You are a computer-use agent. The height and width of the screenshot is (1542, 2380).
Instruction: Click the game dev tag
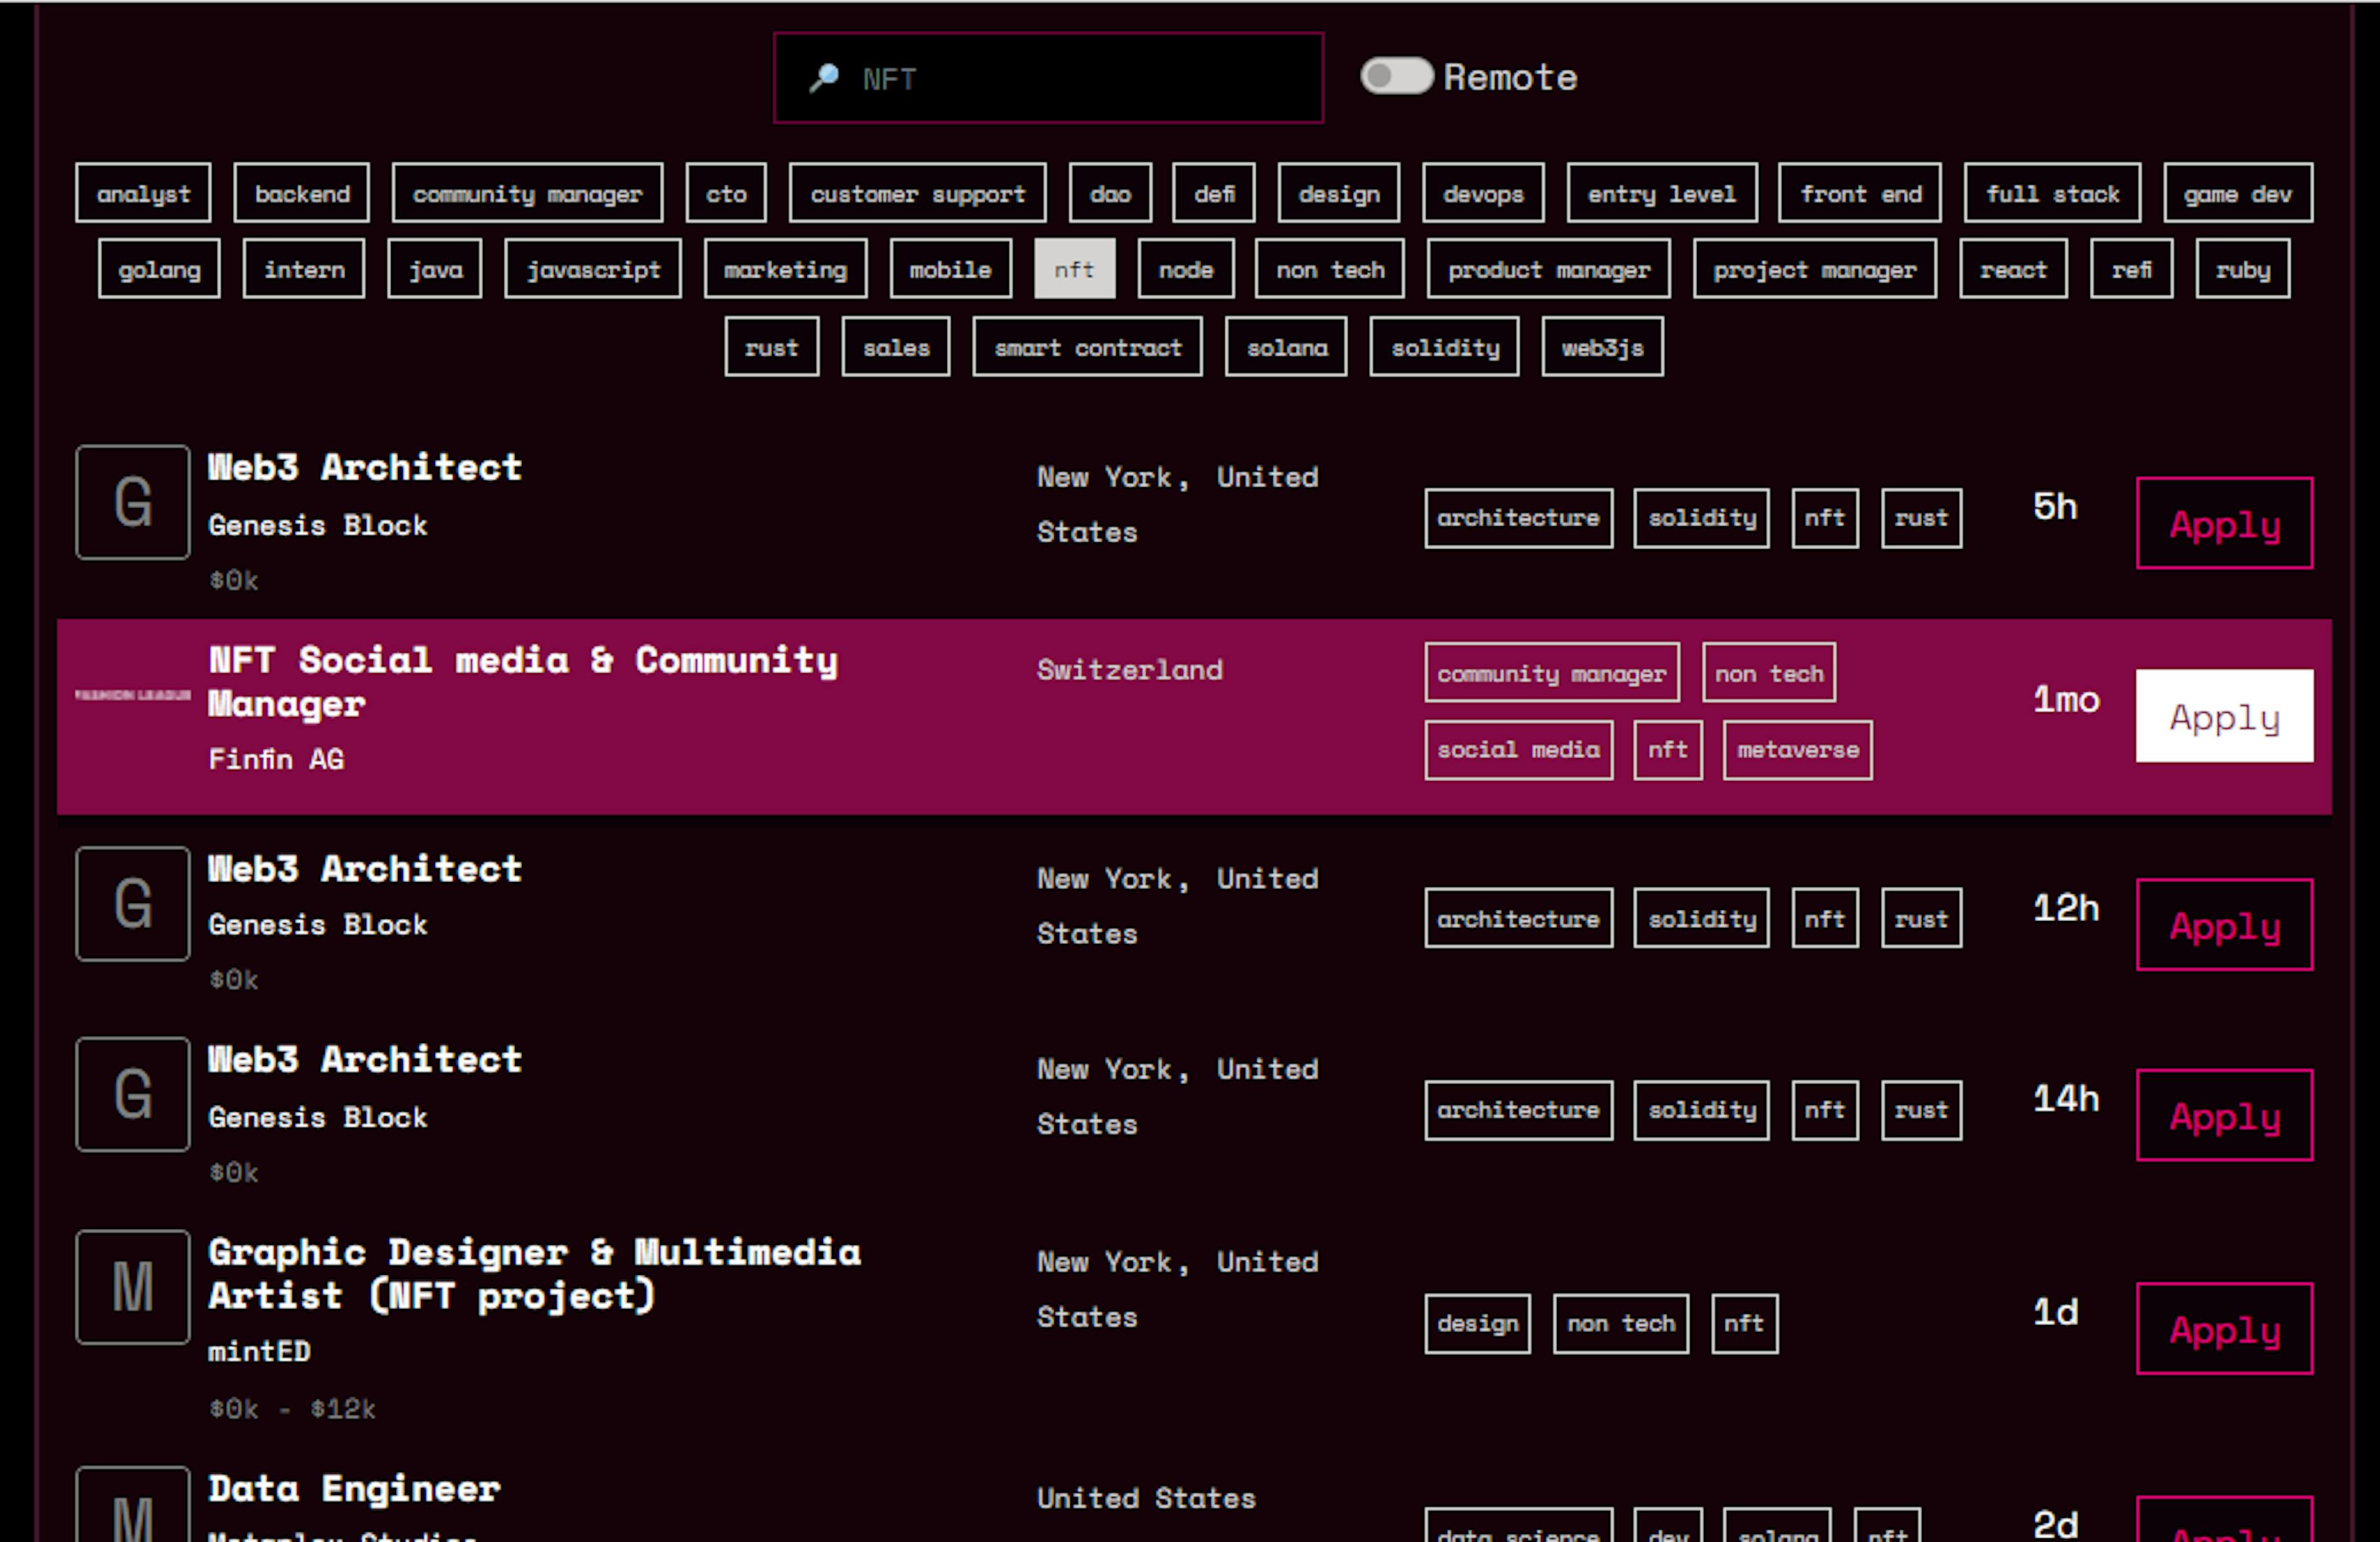pyautogui.click(x=2238, y=193)
